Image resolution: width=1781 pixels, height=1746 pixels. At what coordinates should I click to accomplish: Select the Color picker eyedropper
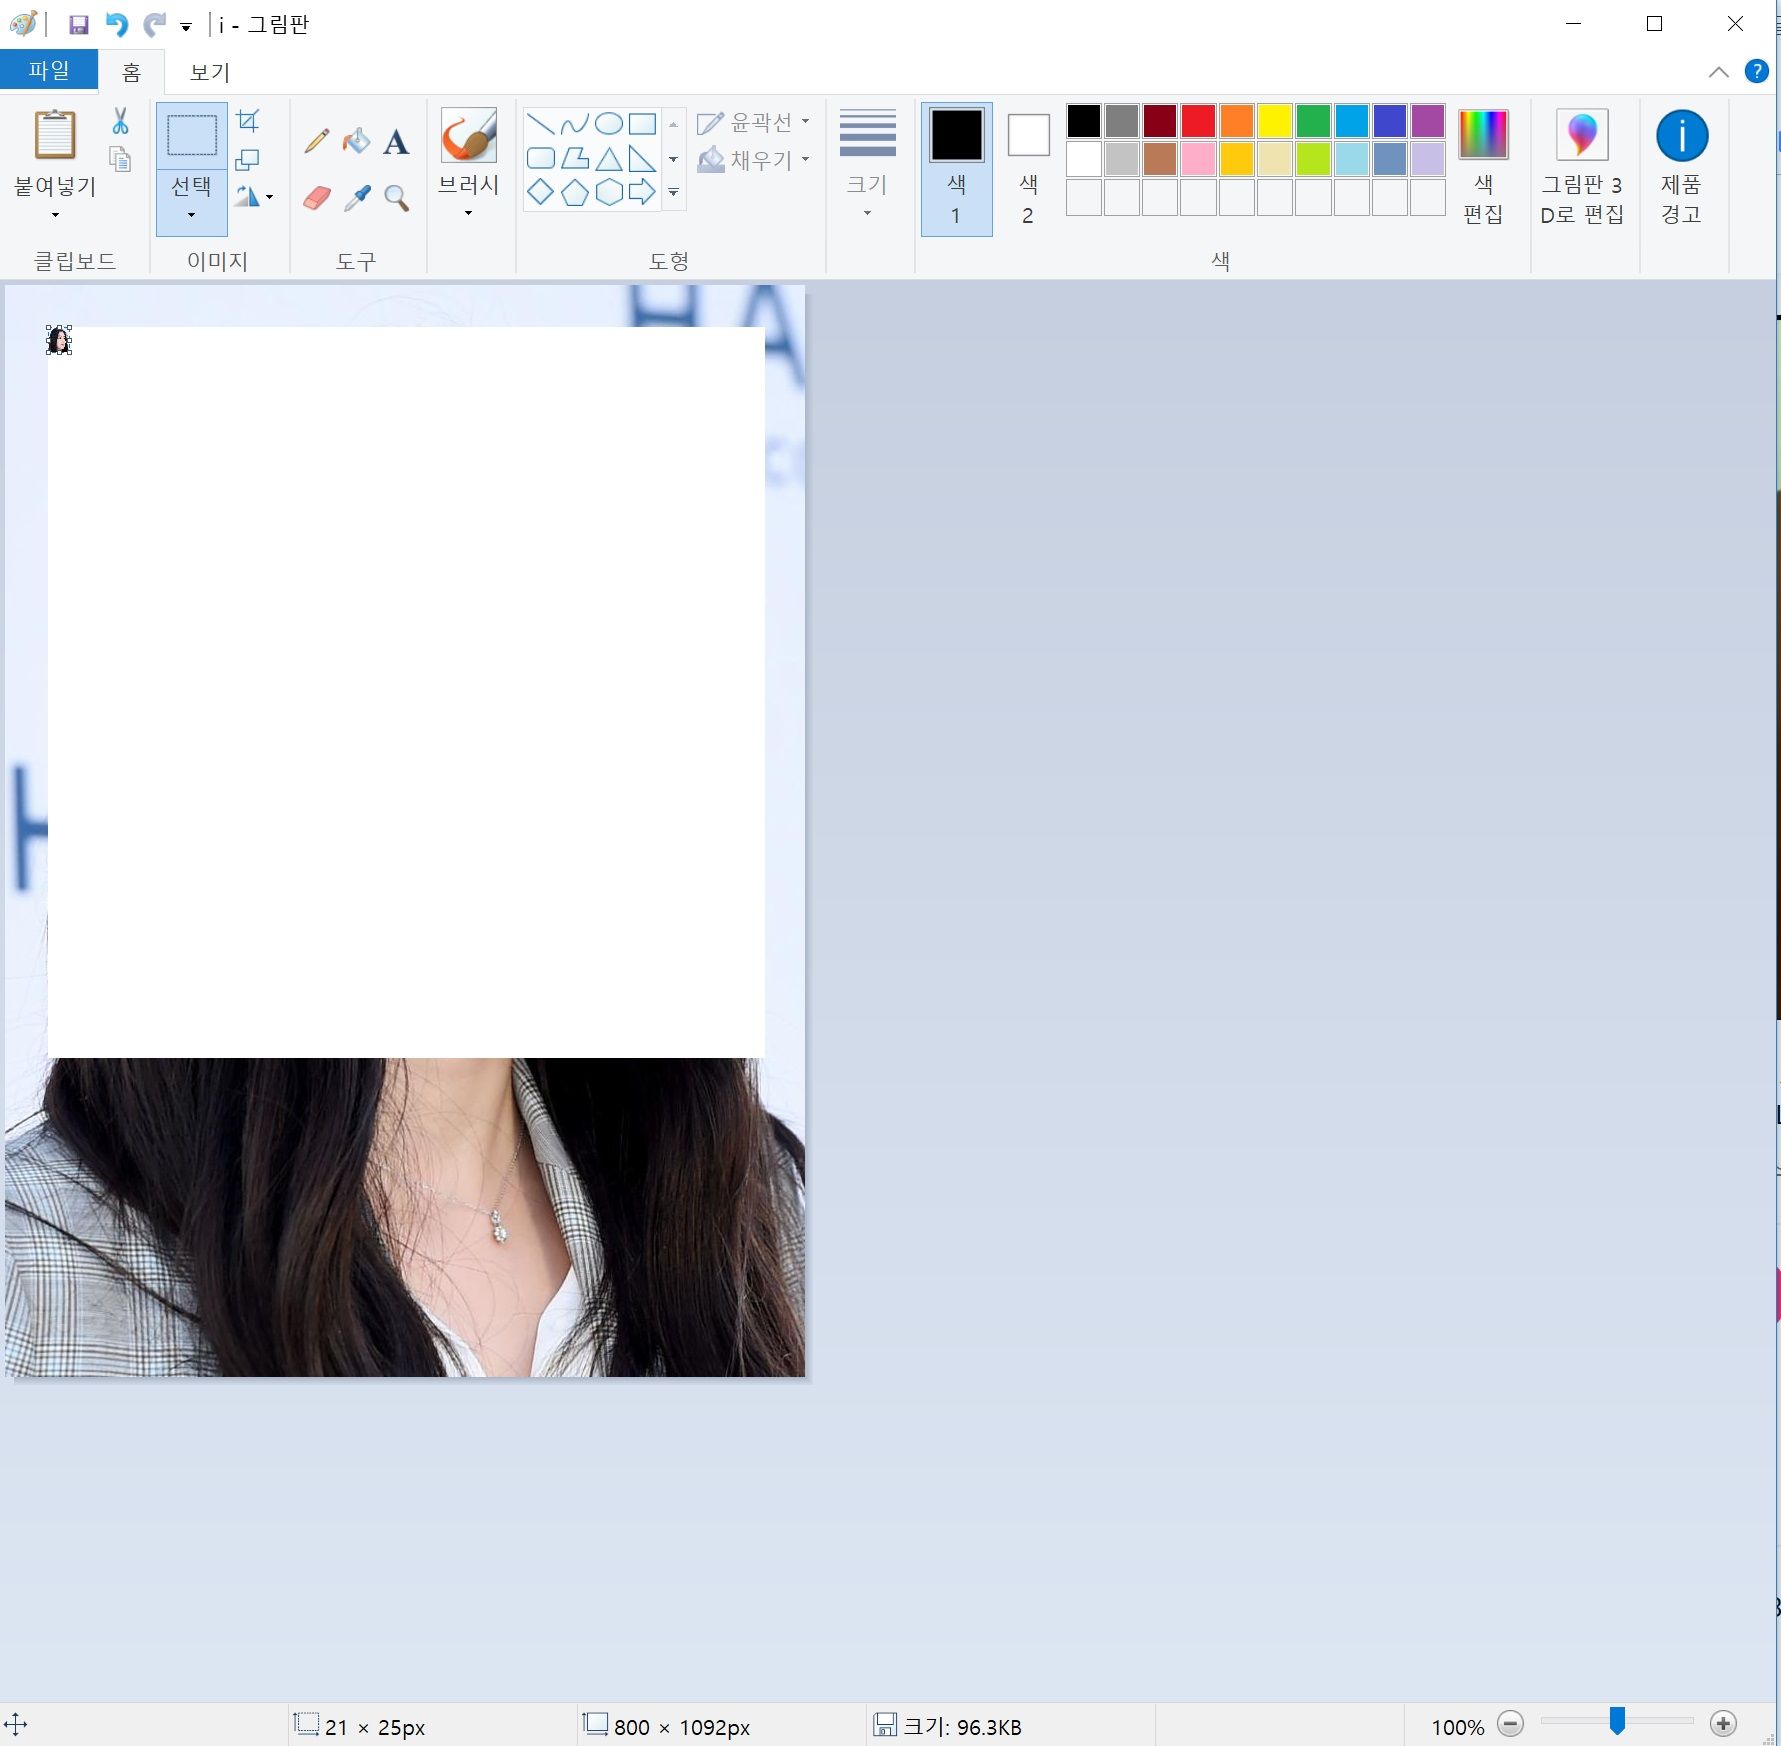356,198
